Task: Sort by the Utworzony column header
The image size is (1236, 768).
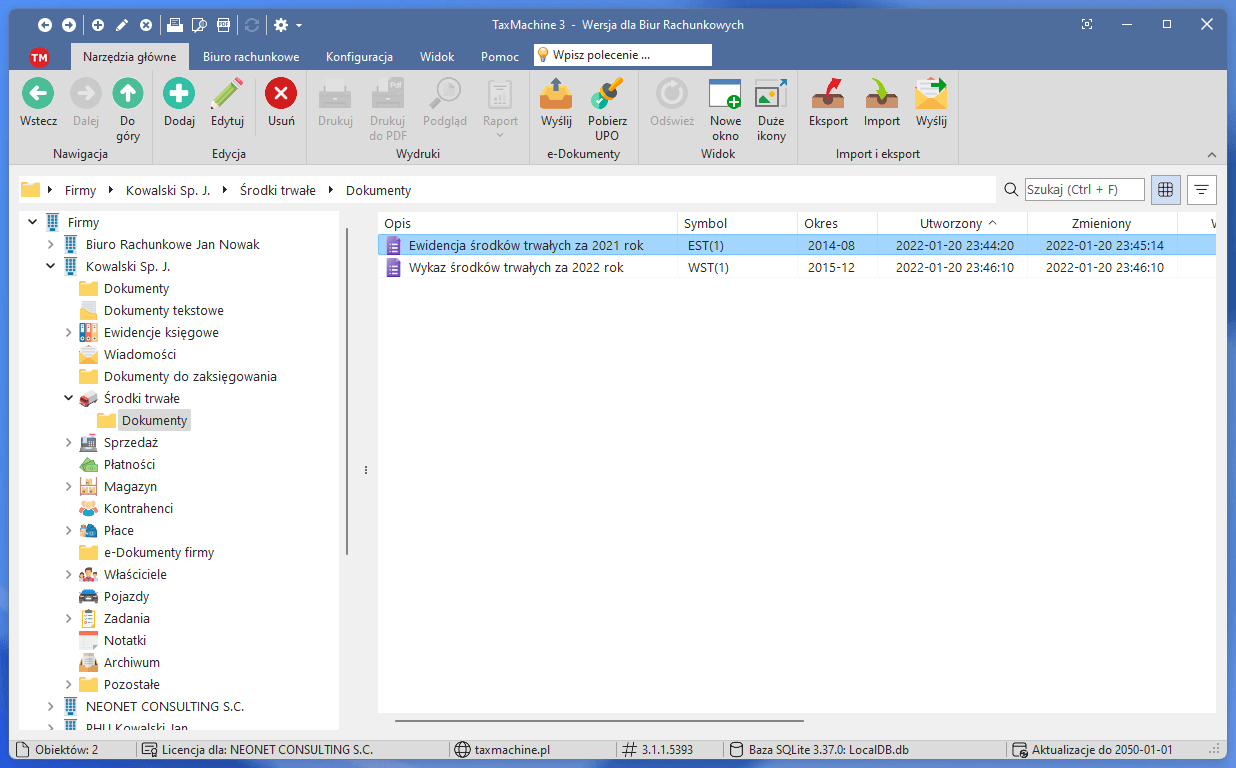Action: pos(951,224)
